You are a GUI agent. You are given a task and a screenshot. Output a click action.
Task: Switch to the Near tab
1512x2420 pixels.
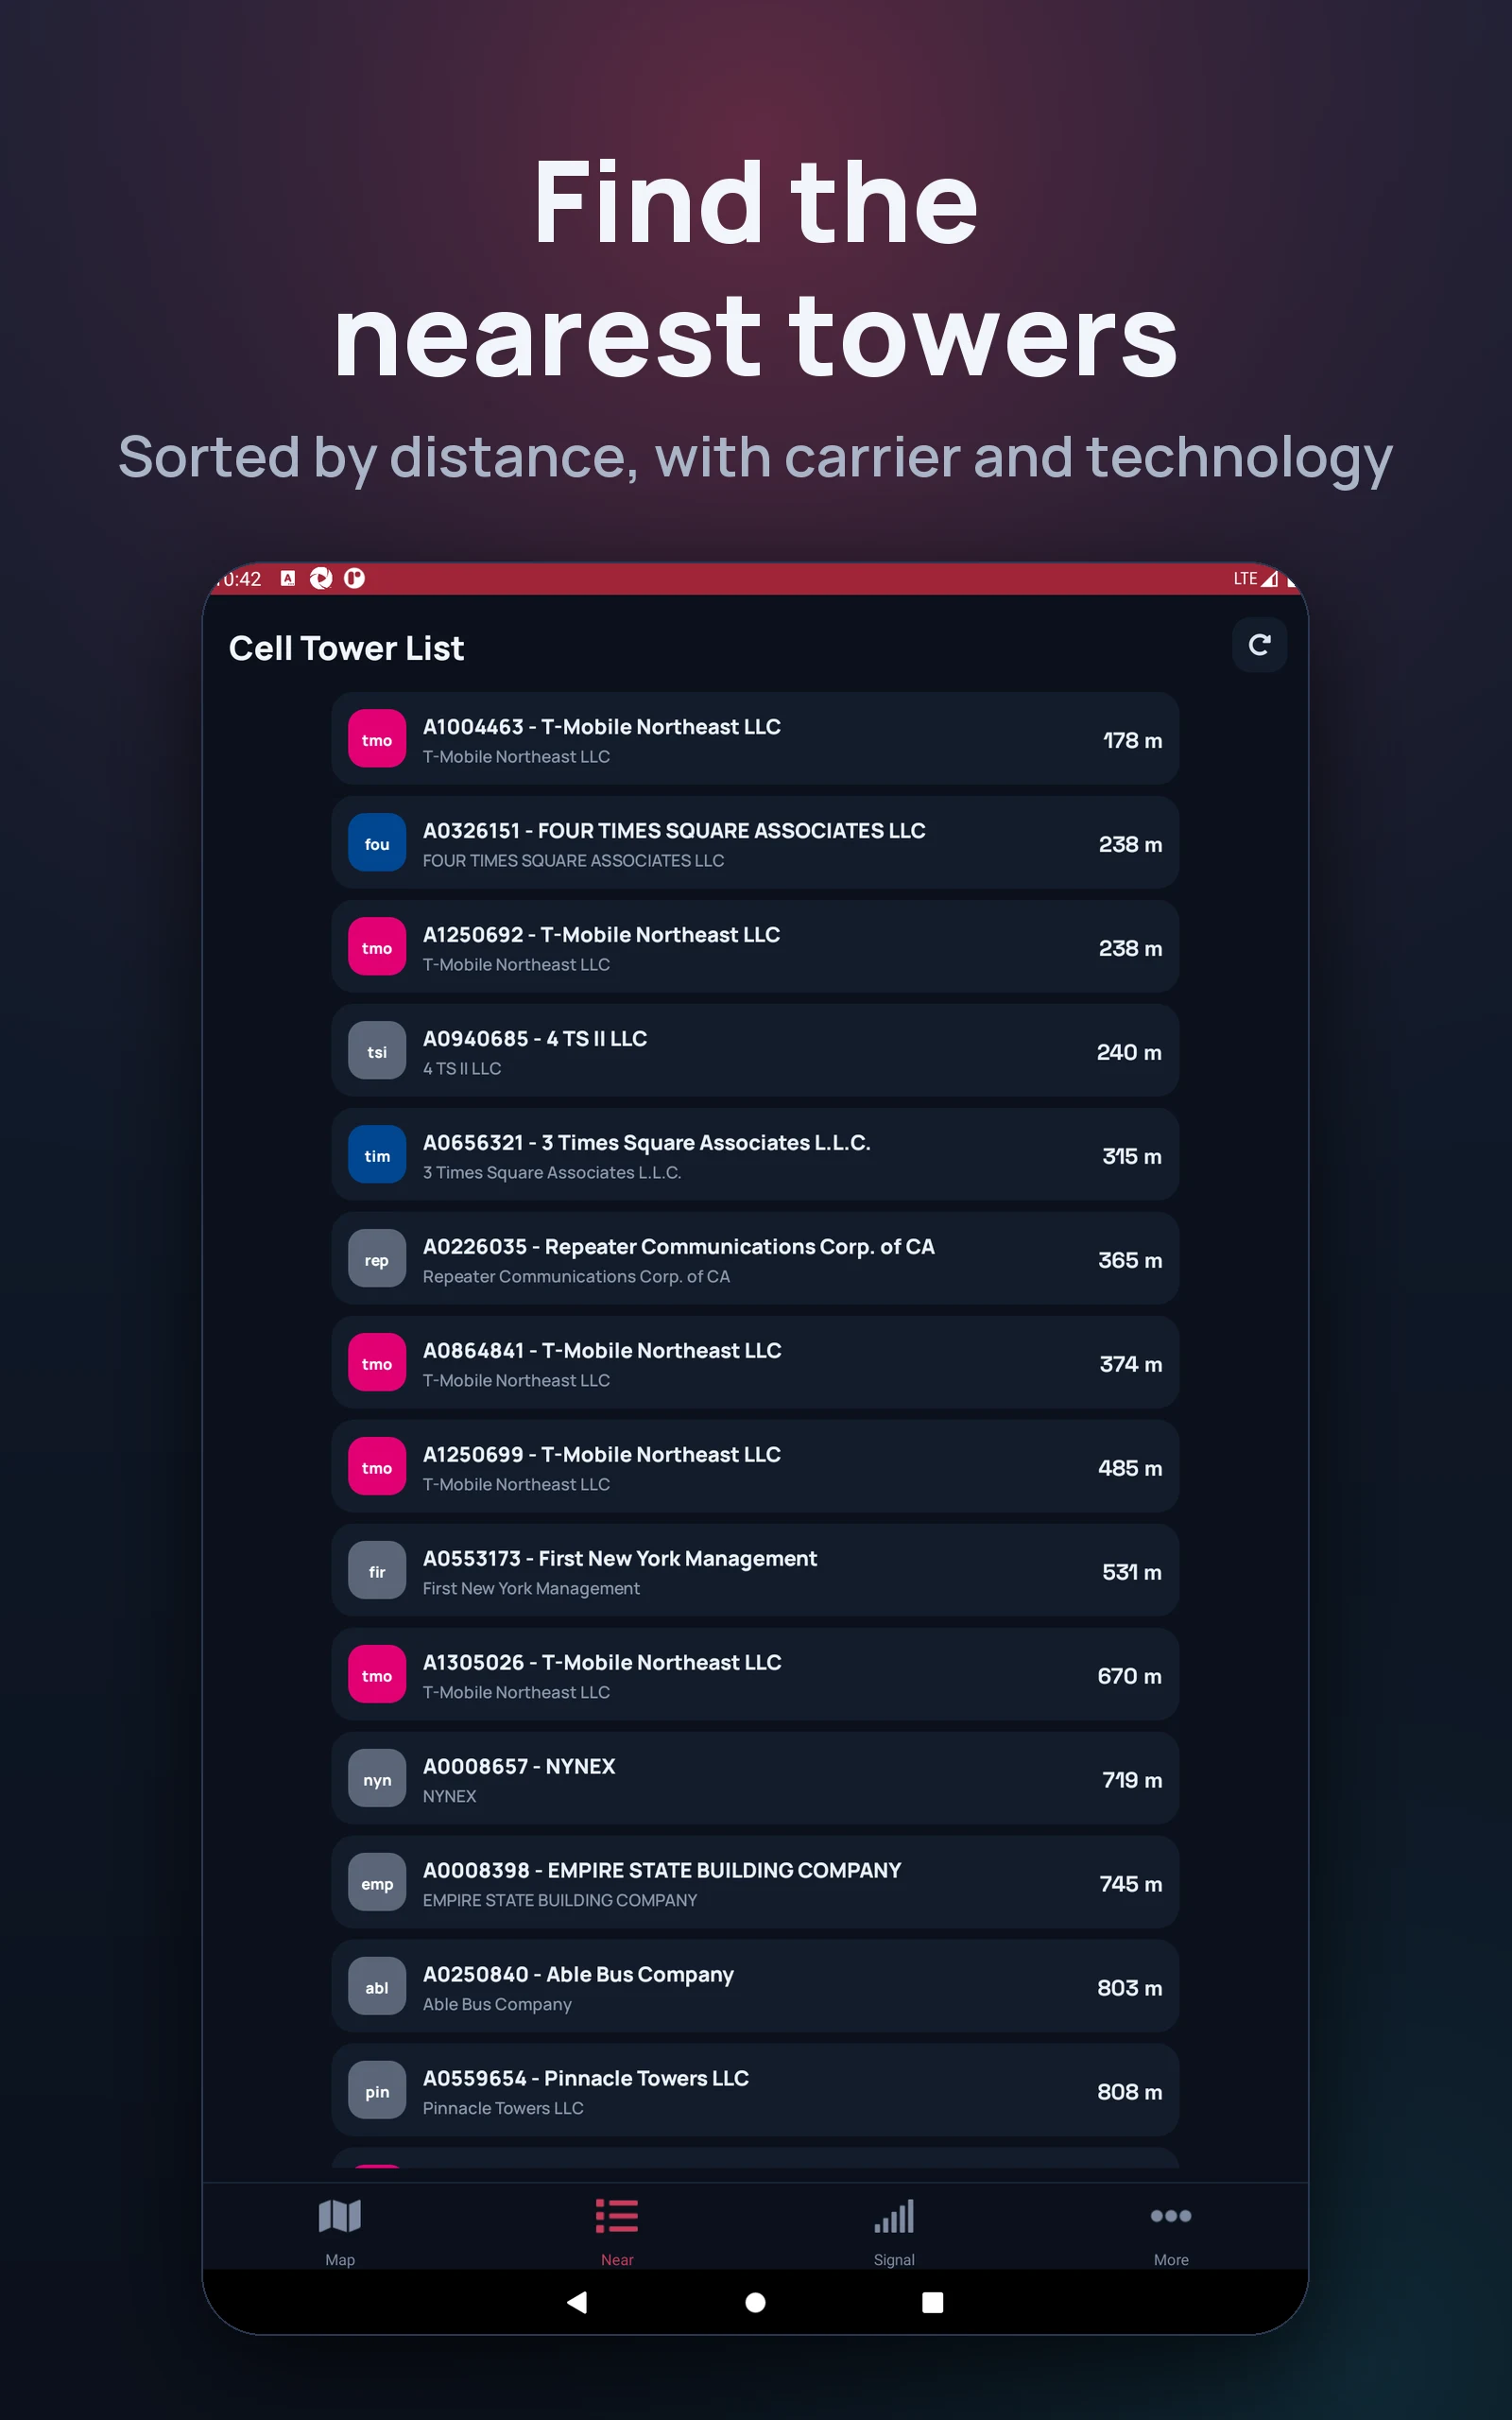[x=617, y=2232]
